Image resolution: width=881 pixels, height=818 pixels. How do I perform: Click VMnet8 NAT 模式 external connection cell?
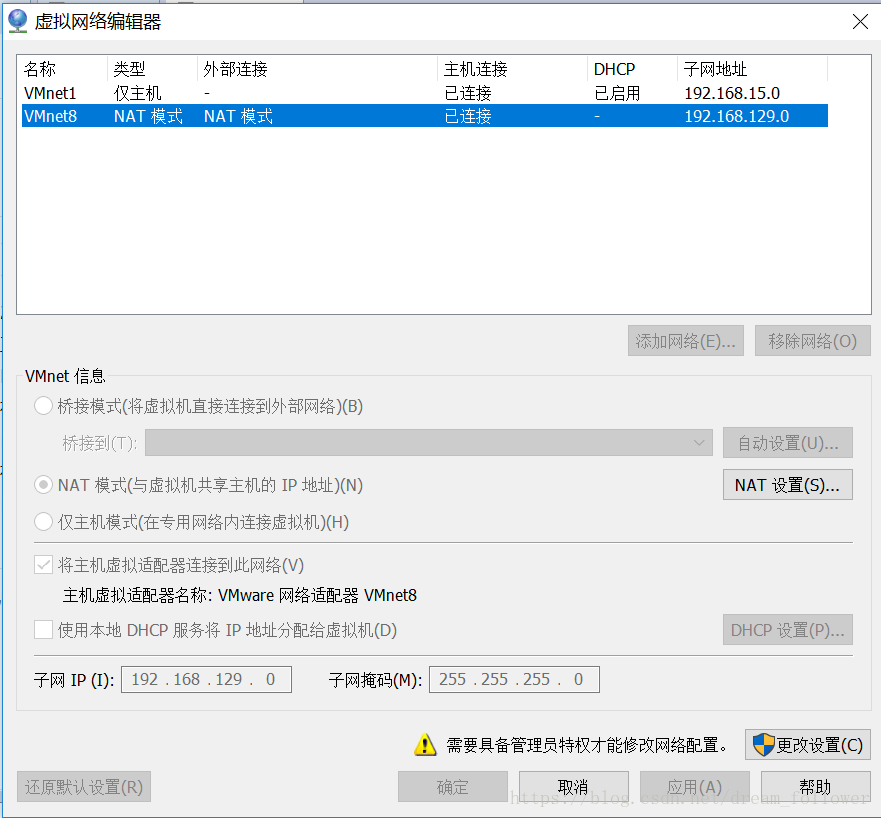click(238, 116)
